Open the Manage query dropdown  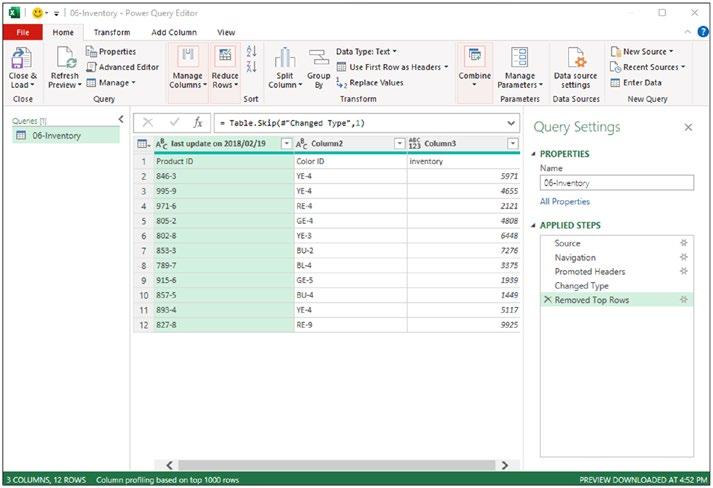111,83
